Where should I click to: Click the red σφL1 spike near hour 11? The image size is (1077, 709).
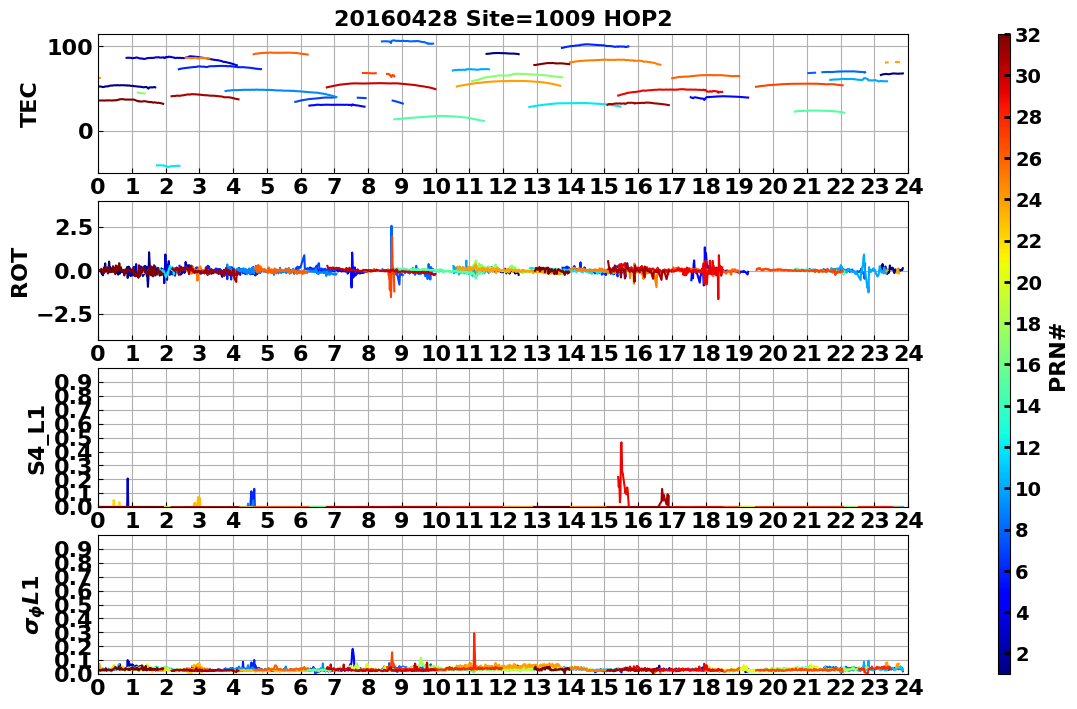point(474,649)
